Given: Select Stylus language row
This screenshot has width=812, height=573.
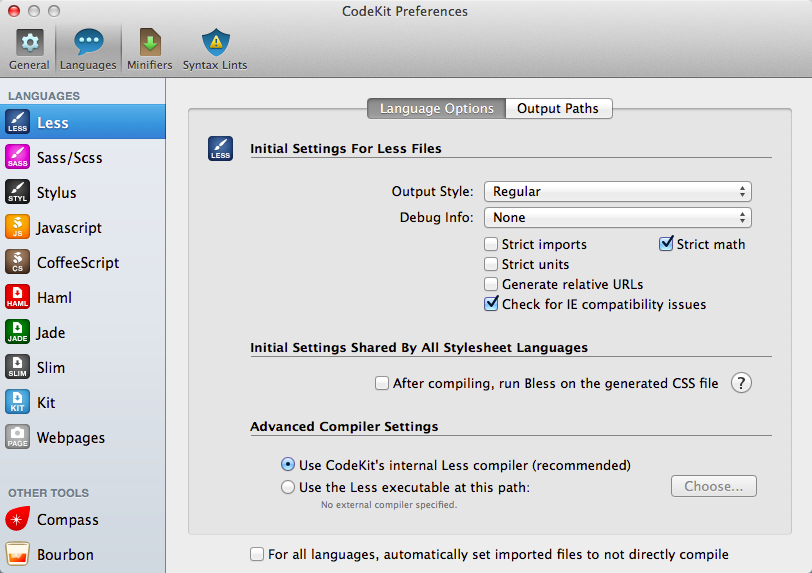Looking at the screenshot, I should (83, 192).
